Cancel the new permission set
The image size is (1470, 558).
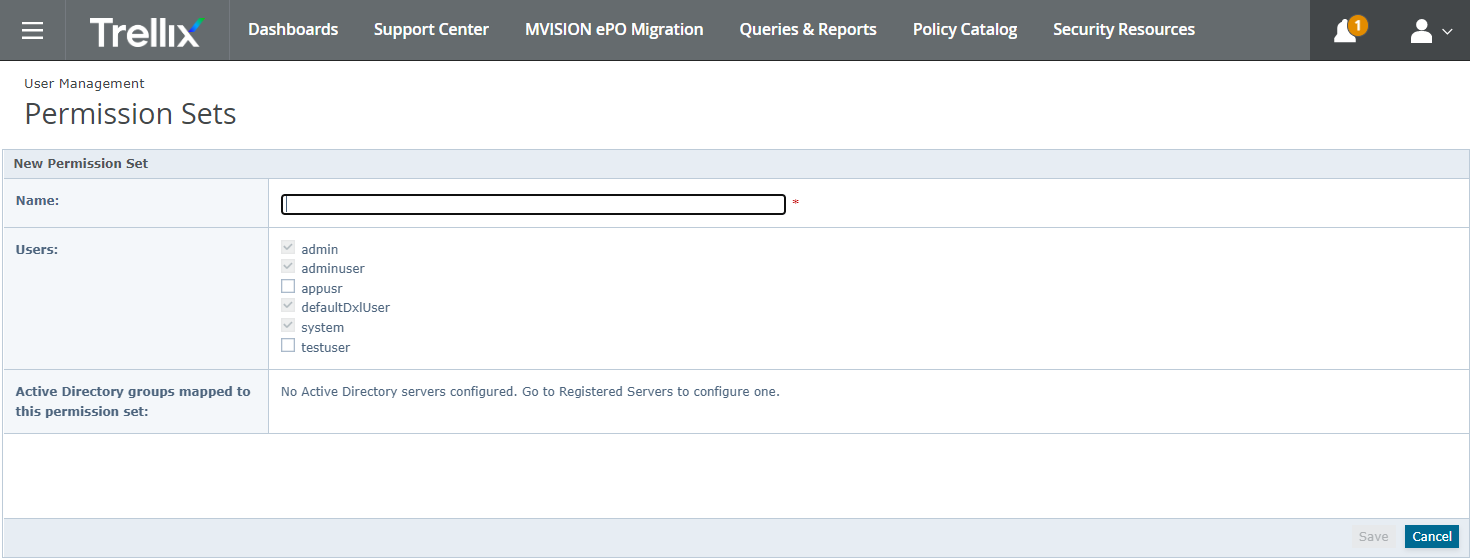(x=1432, y=537)
